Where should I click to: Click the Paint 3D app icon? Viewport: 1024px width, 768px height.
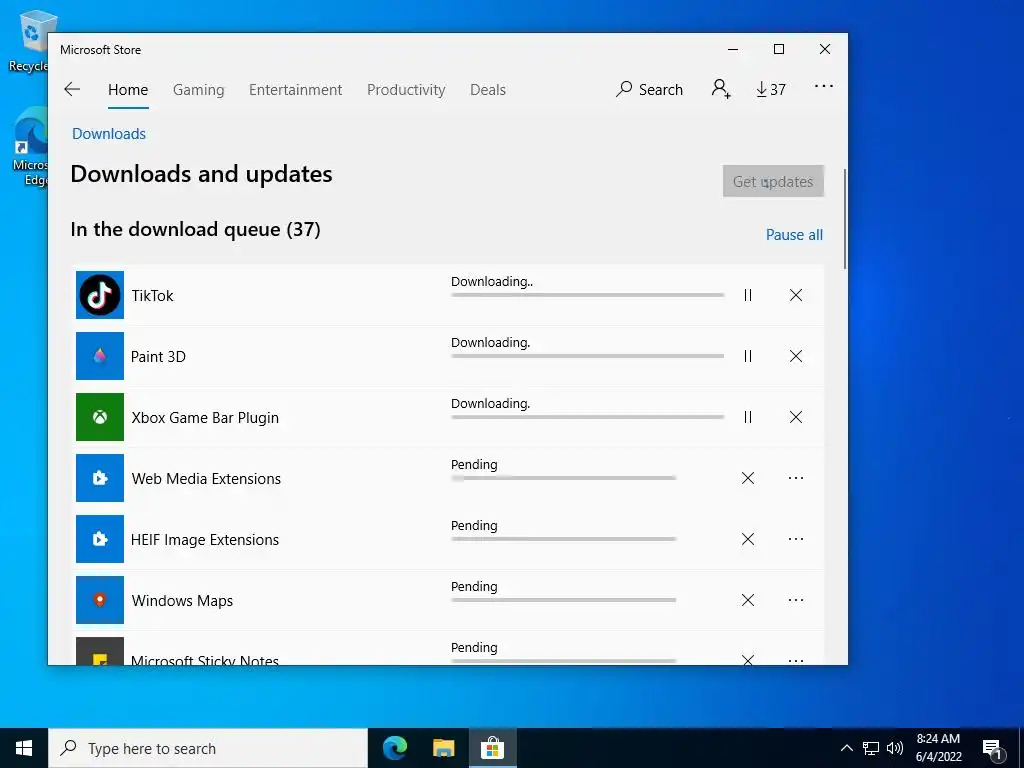pos(100,356)
